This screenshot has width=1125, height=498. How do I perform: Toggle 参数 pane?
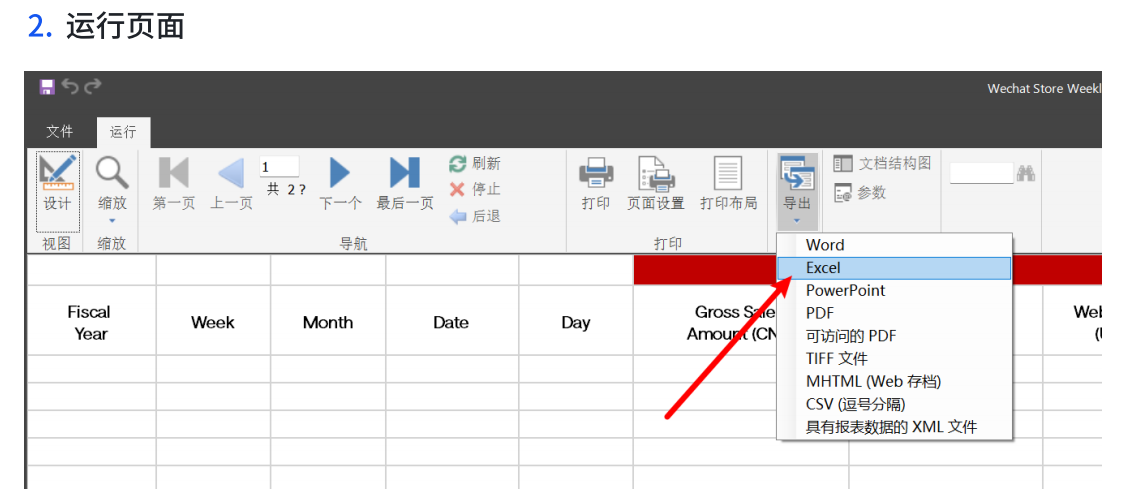pos(860,192)
